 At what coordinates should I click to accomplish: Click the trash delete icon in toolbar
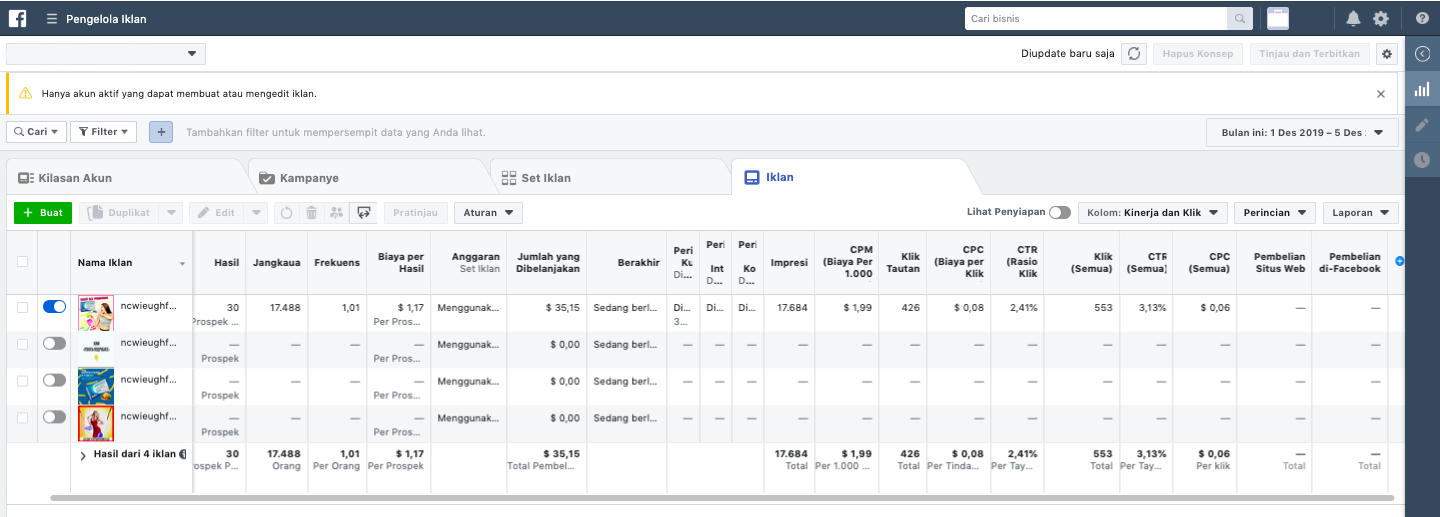(x=311, y=213)
